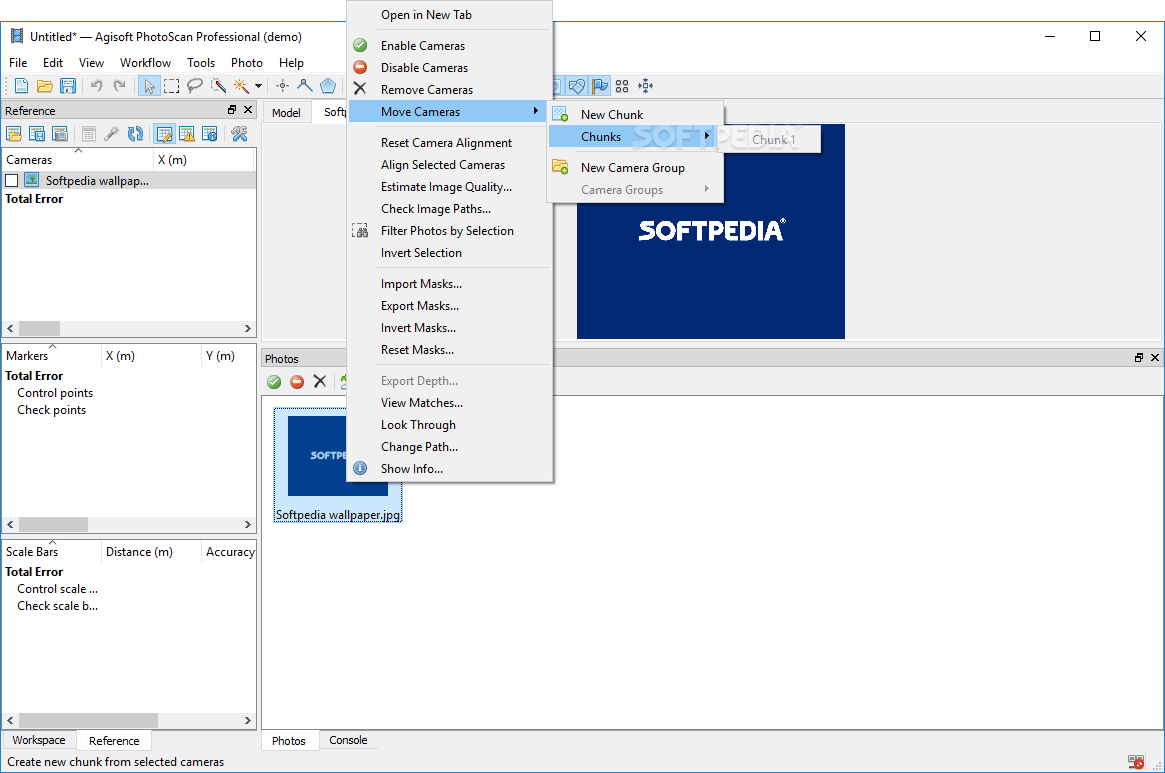Switch to the Console tab
1165x773 pixels.
coord(348,740)
